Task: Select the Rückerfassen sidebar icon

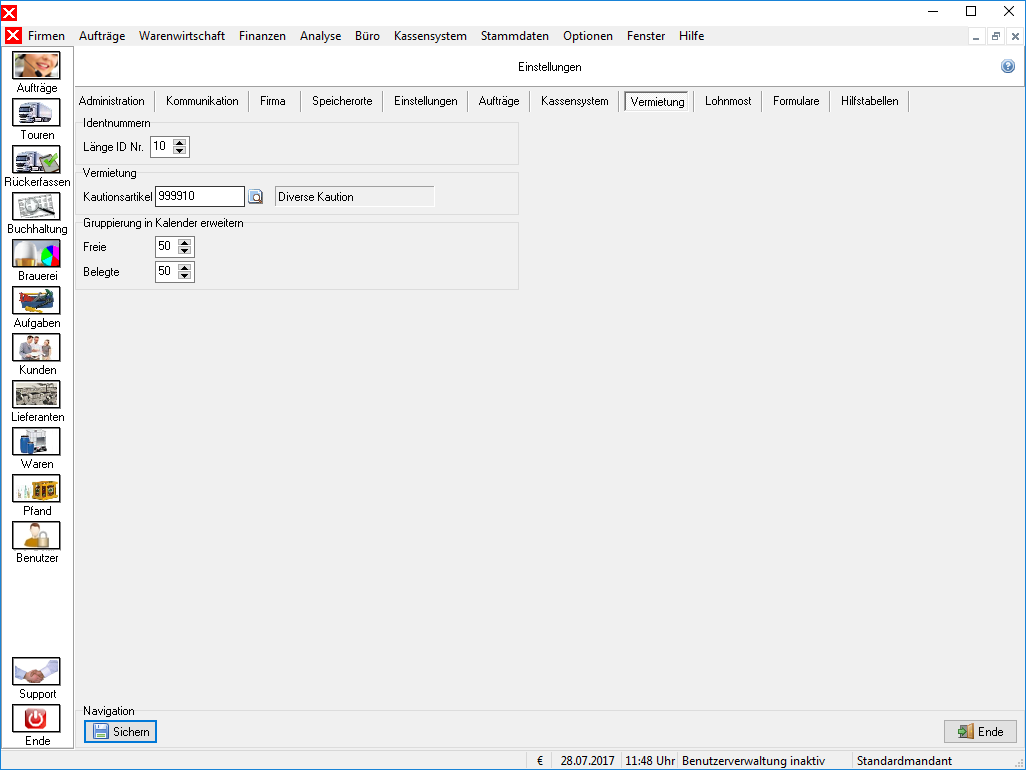Action: (x=36, y=160)
